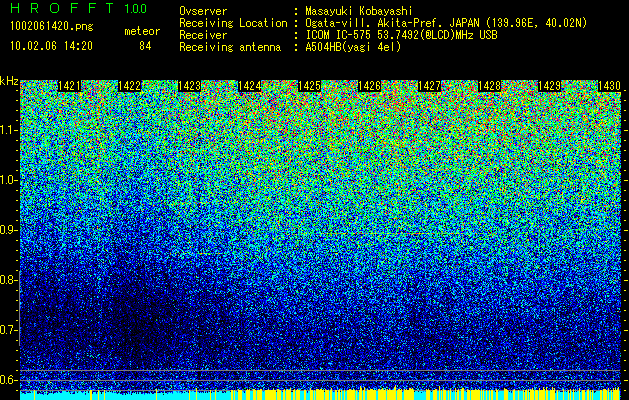Click the 1.0 frequency axis label
Viewport: 629px width, 400px height.
point(8,180)
